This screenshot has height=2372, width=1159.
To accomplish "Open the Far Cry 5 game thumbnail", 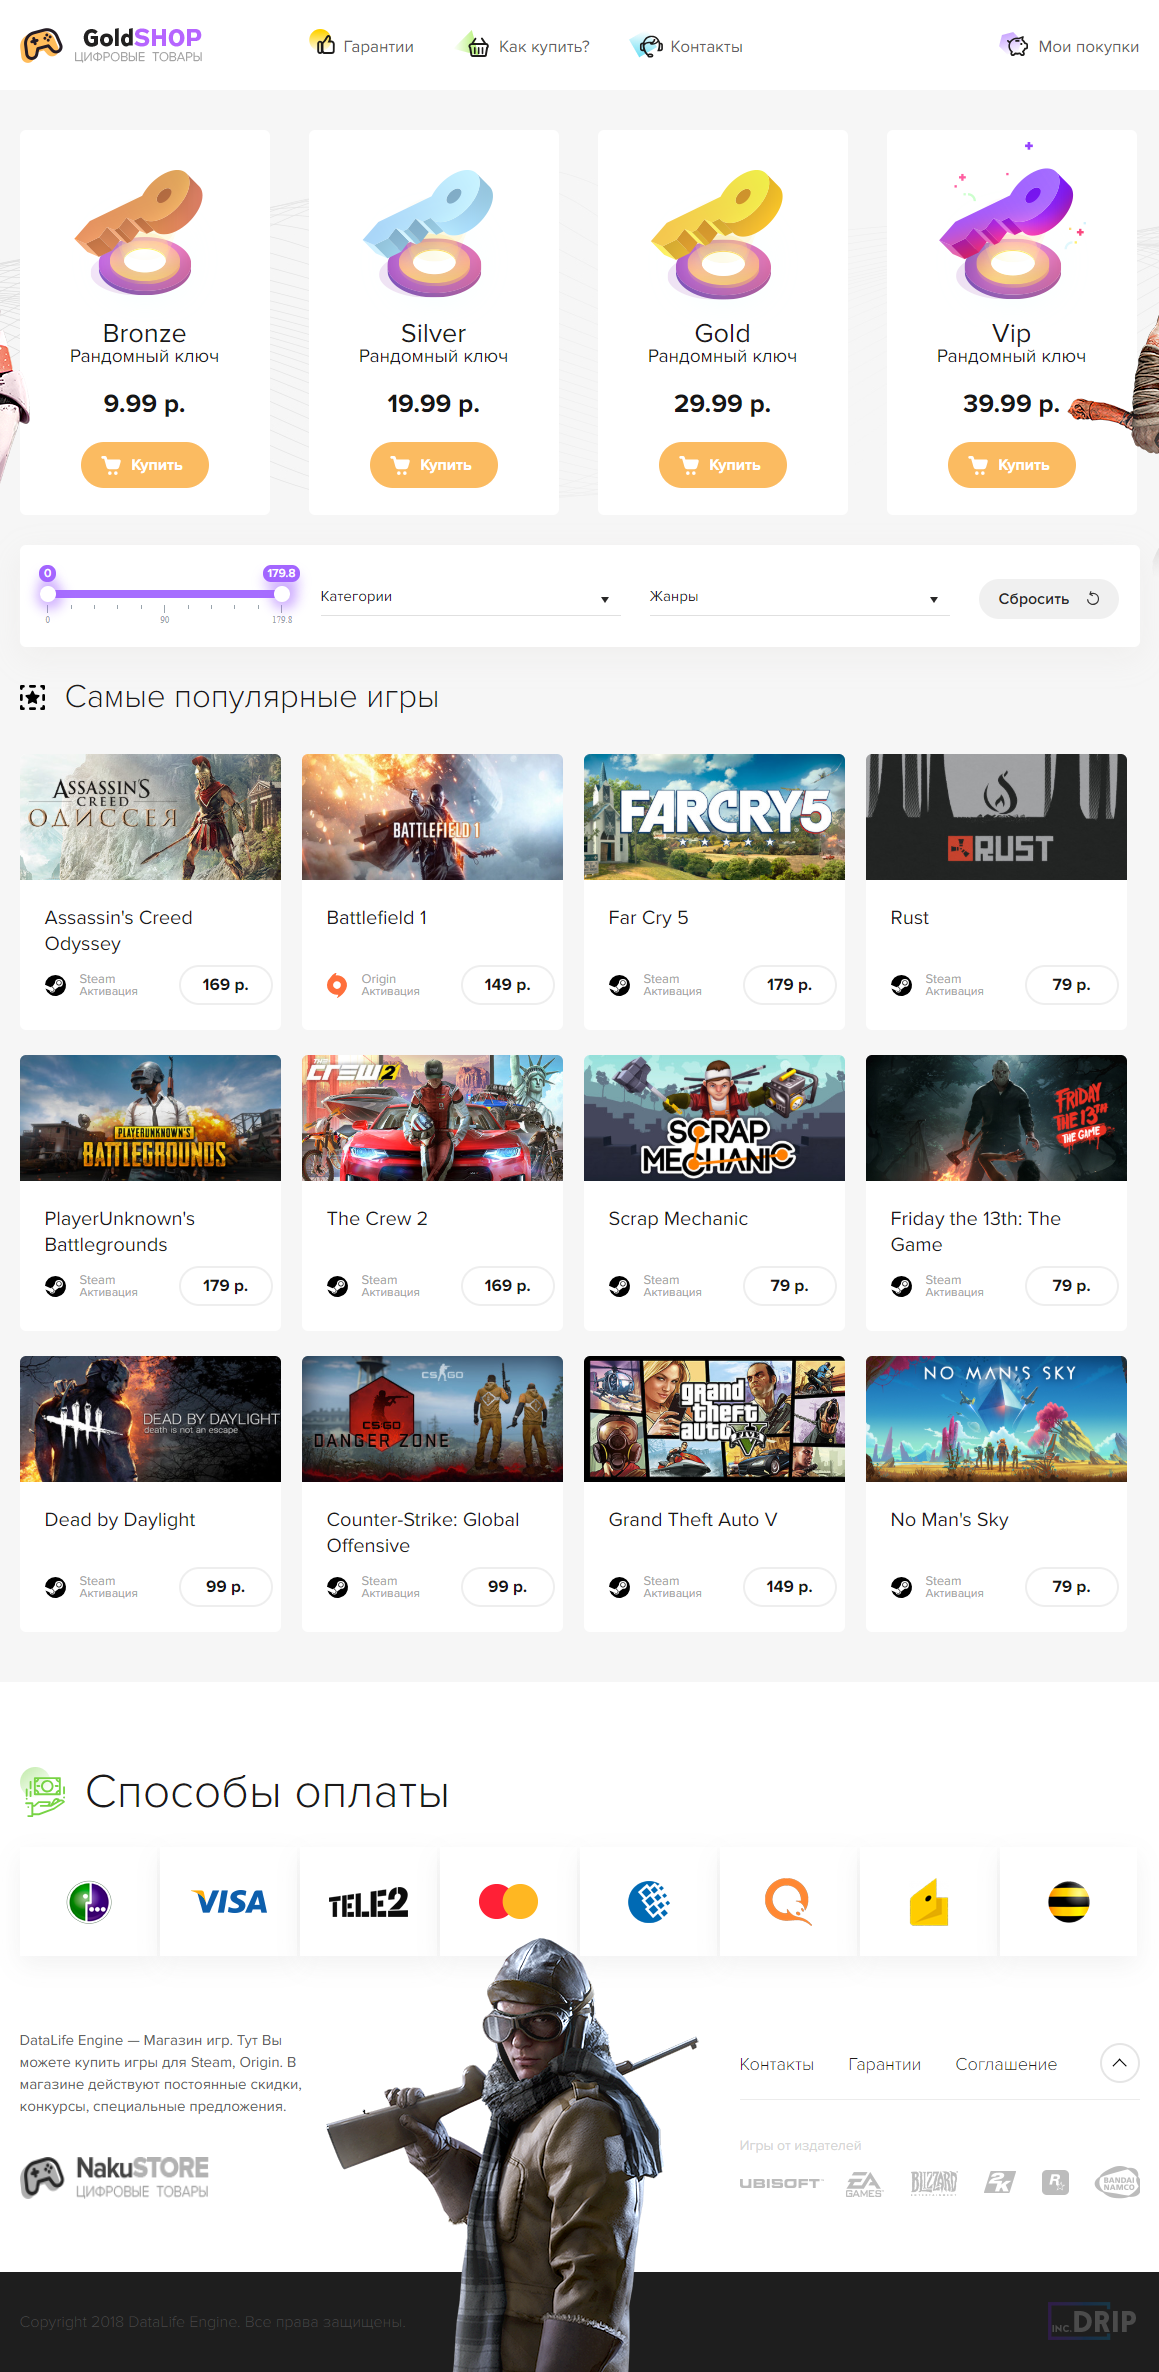I will click(x=714, y=817).
